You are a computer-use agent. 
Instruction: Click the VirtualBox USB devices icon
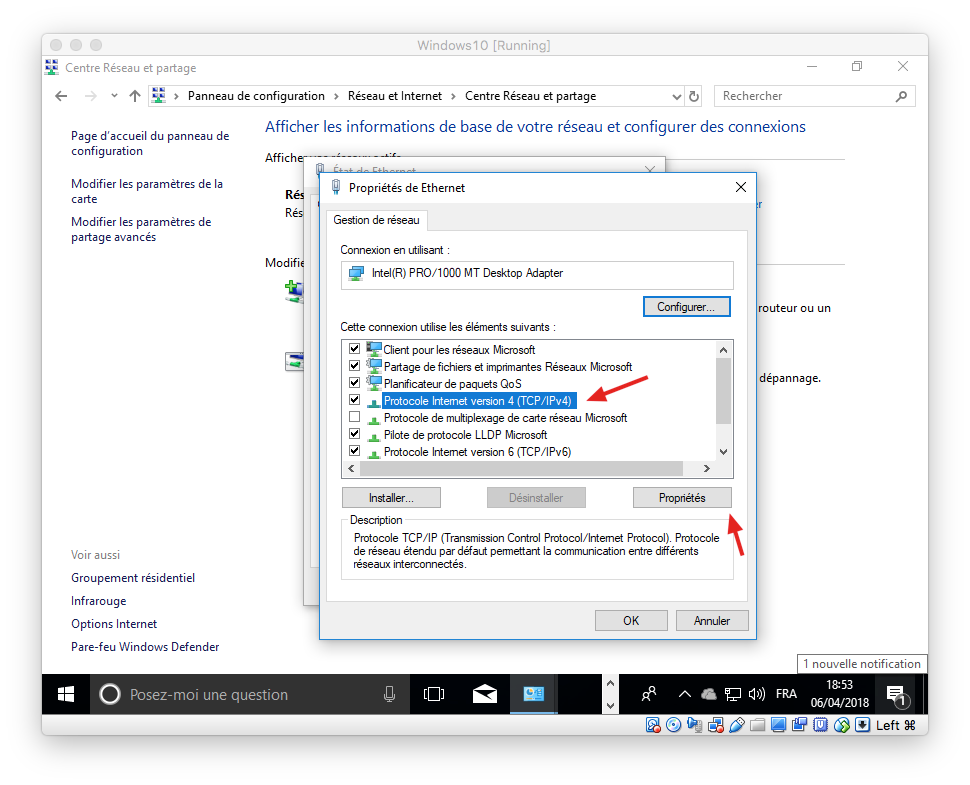(737, 725)
